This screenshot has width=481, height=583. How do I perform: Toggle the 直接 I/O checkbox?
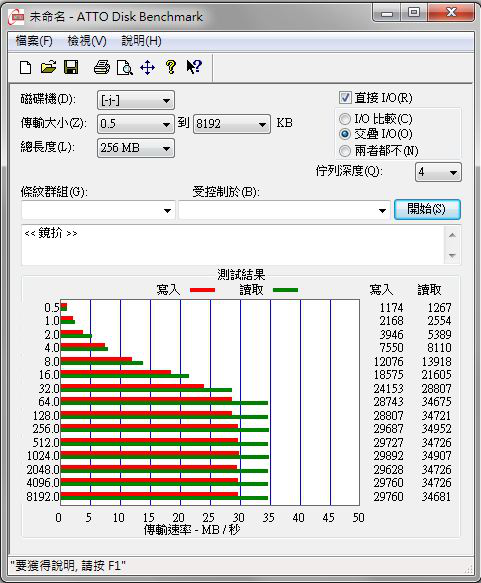tap(345, 98)
